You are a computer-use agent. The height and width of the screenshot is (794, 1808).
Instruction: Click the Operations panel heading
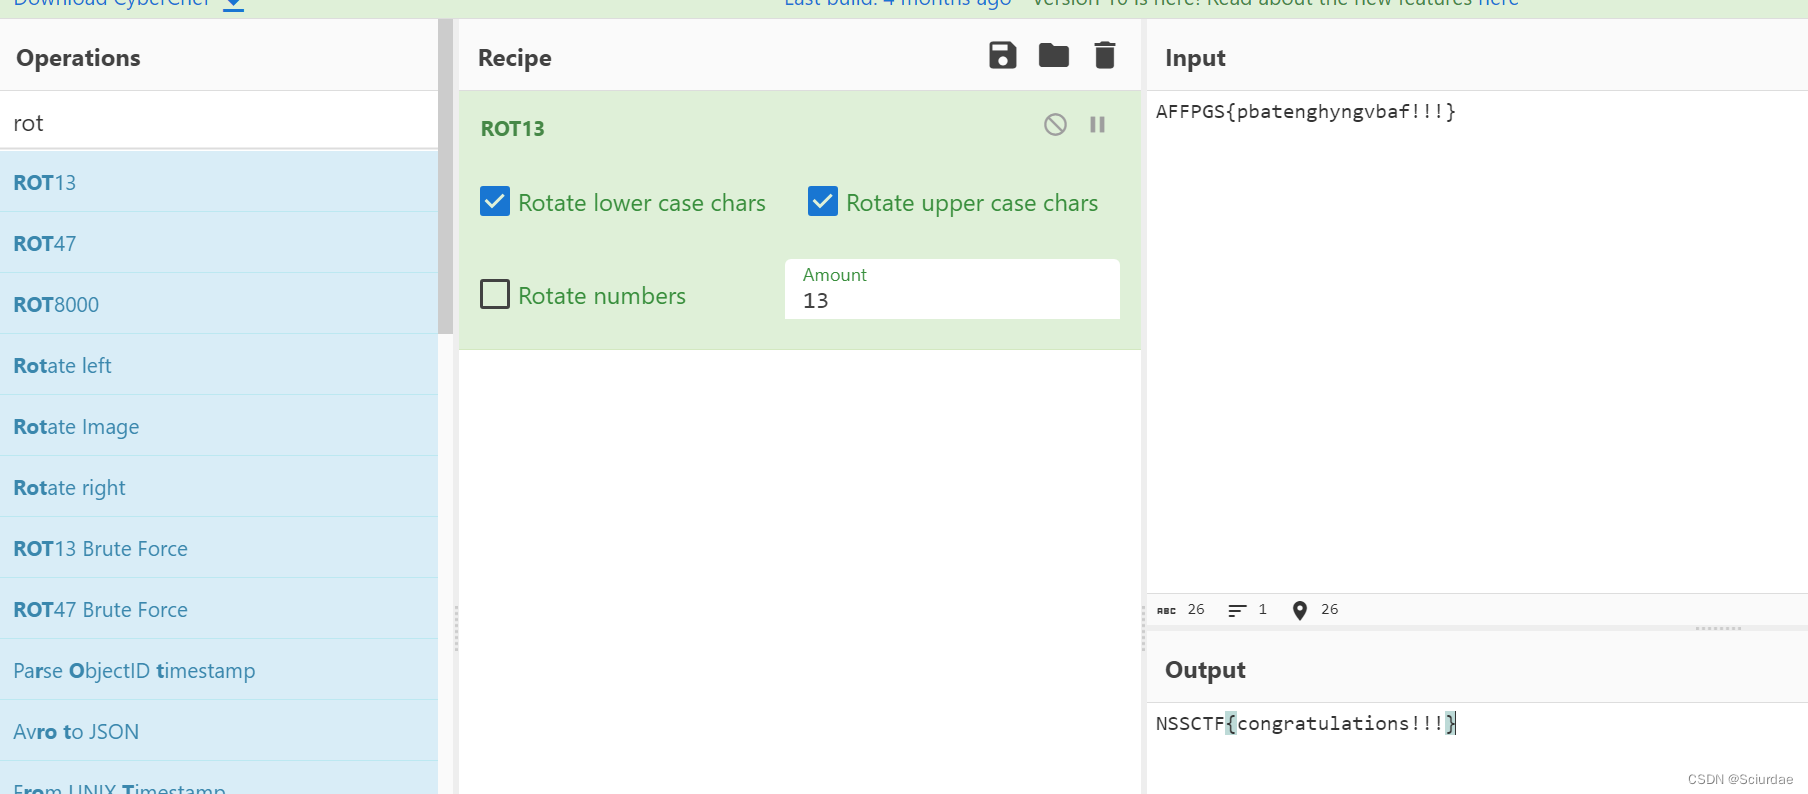tap(78, 58)
